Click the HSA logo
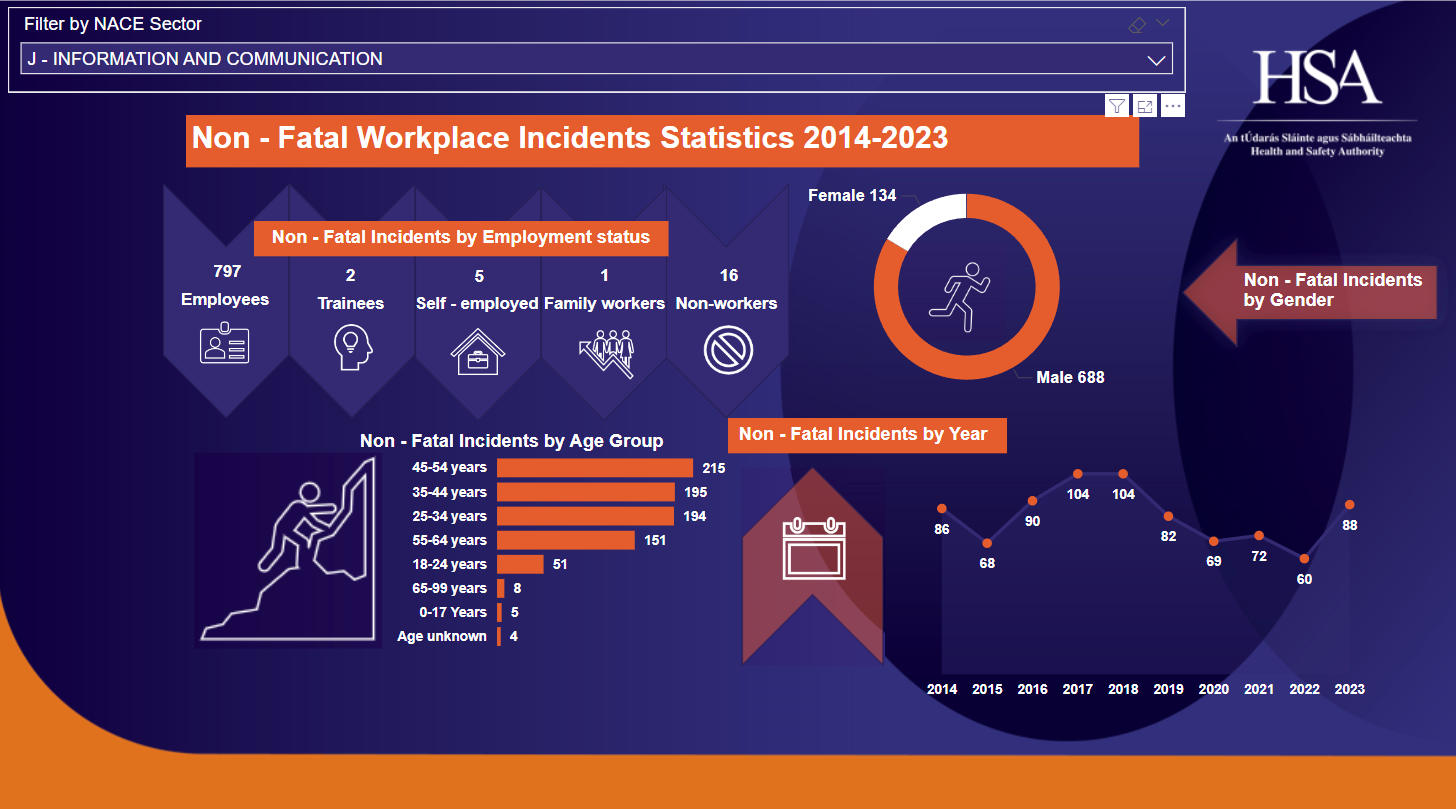This screenshot has width=1456, height=809. (1317, 80)
